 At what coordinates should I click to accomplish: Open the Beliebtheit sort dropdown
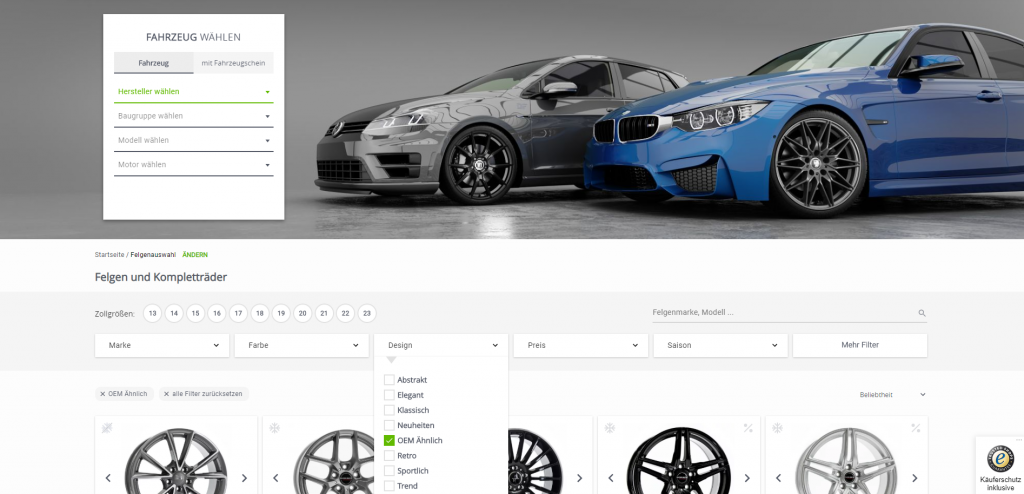pos(893,395)
